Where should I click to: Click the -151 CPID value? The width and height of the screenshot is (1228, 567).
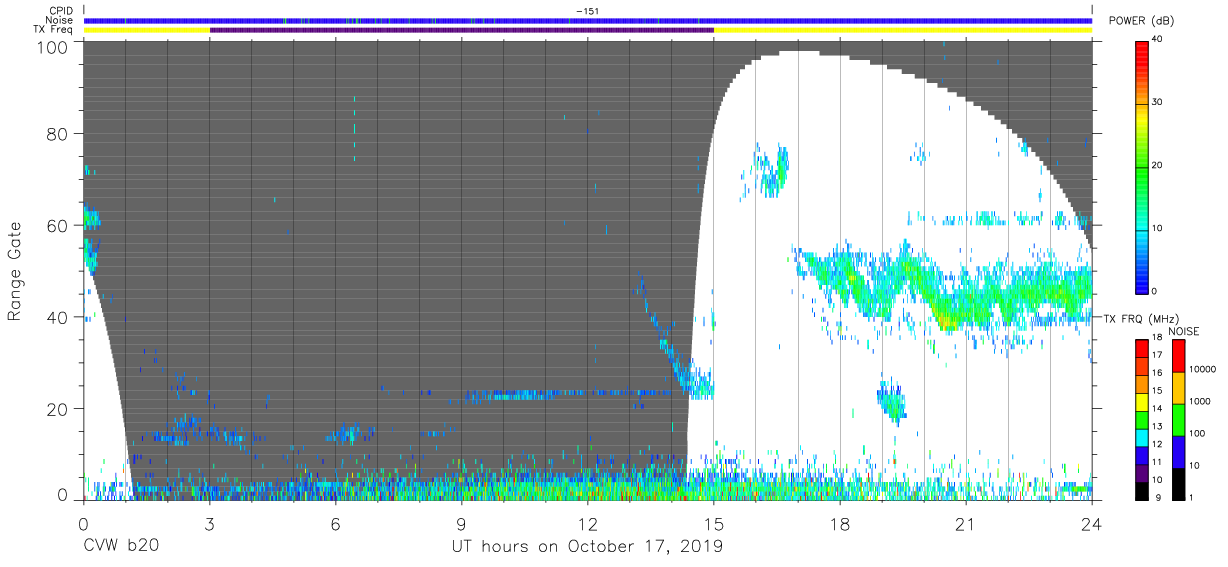tap(587, 11)
